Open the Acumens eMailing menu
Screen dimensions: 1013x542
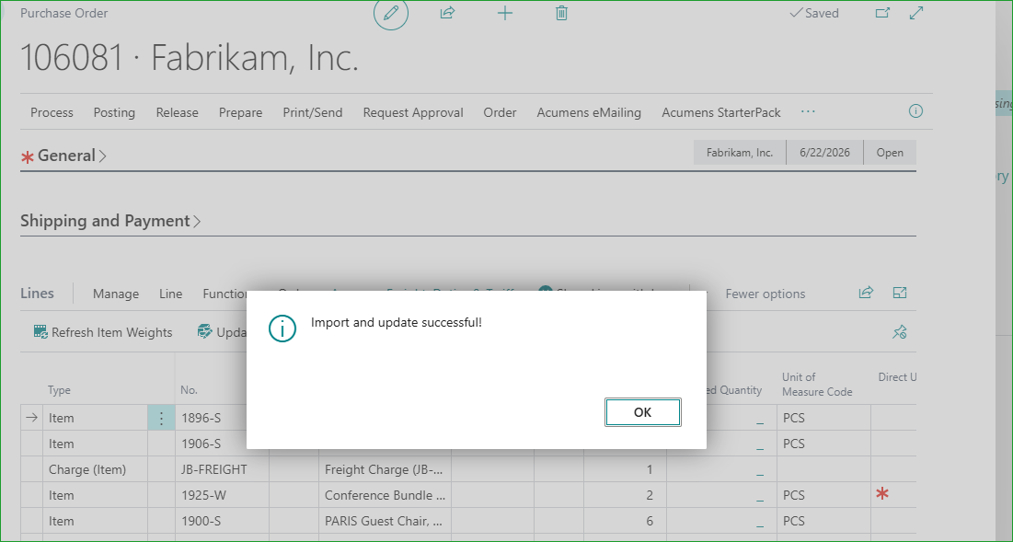point(589,112)
